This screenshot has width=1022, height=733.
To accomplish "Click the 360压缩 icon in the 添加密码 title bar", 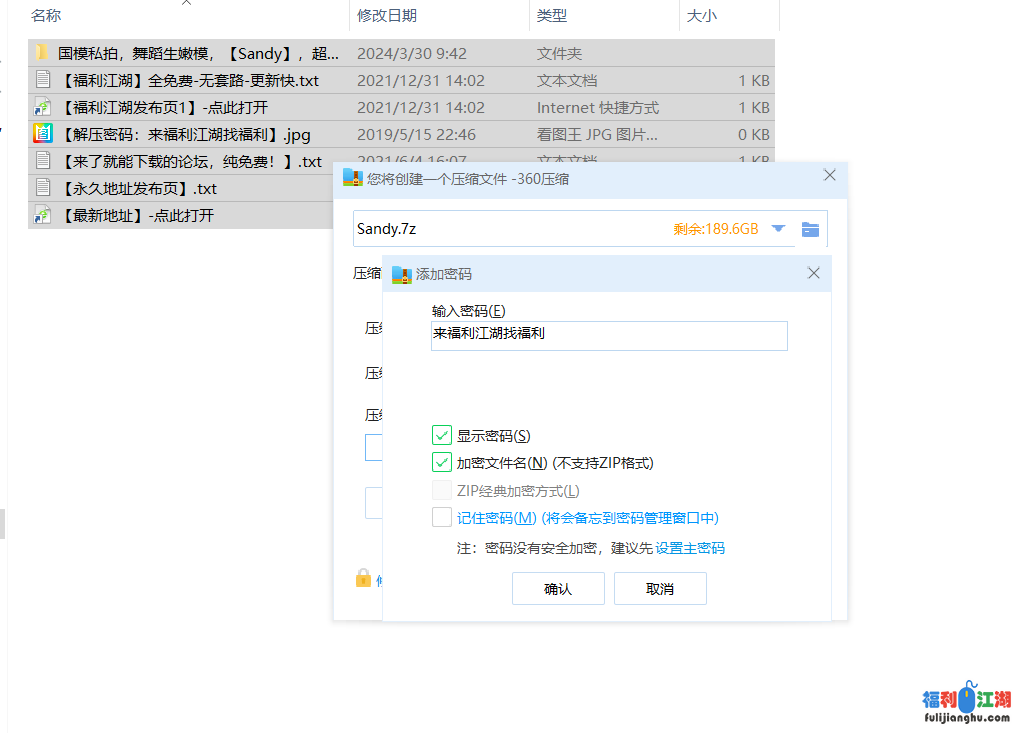I will [401, 274].
